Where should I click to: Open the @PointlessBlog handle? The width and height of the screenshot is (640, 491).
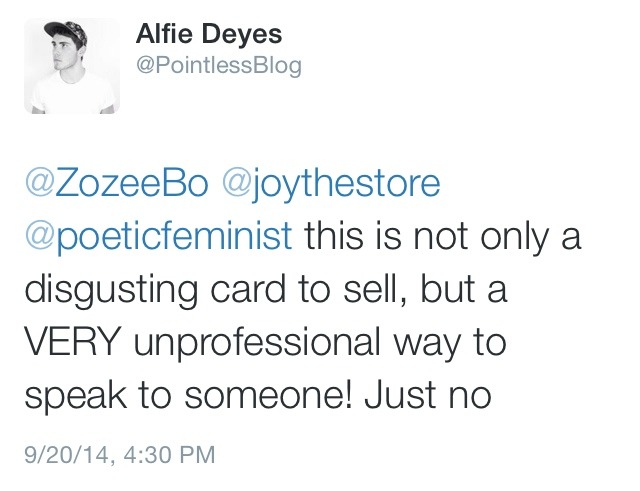[218, 66]
